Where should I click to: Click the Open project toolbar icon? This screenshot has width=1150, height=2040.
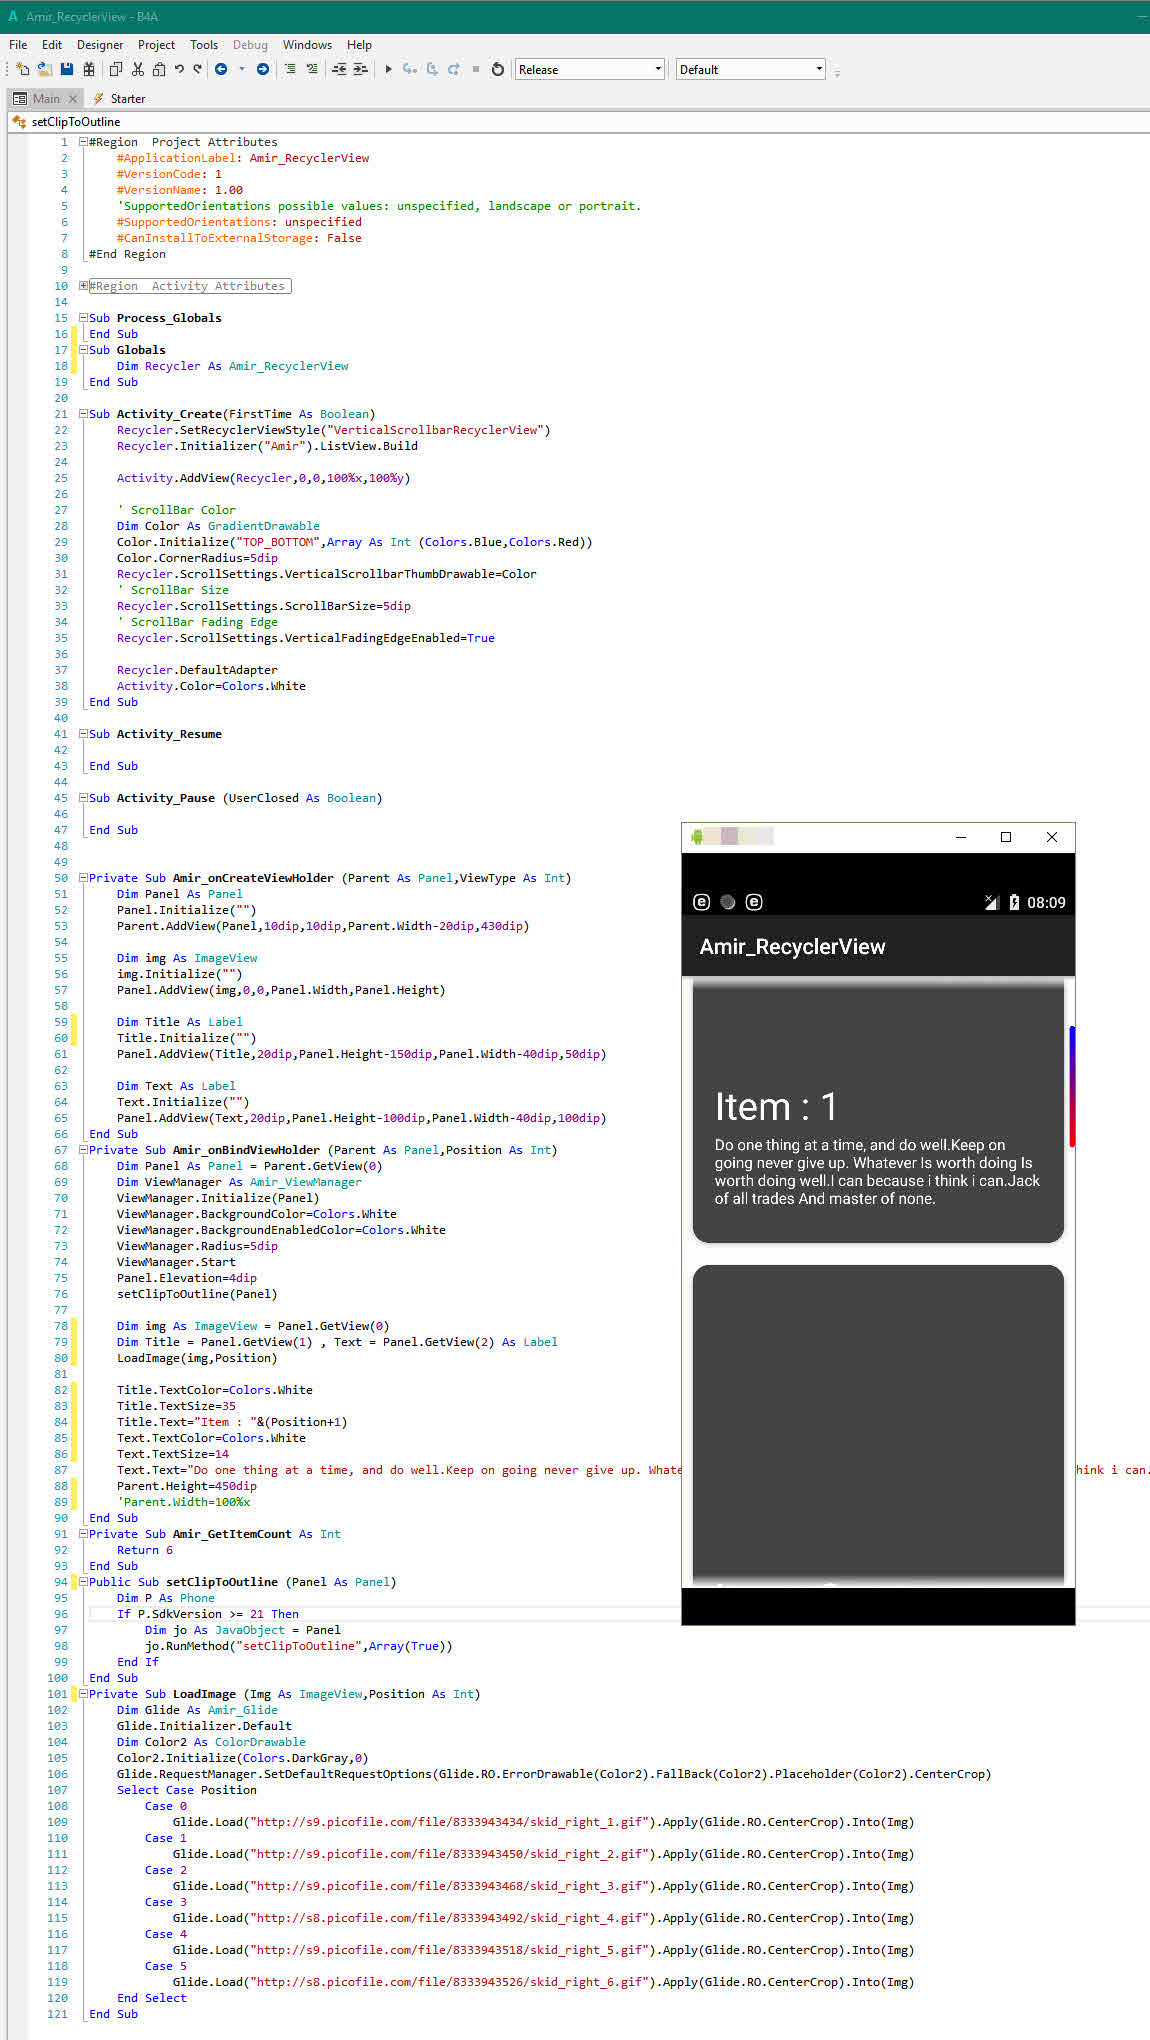44,69
